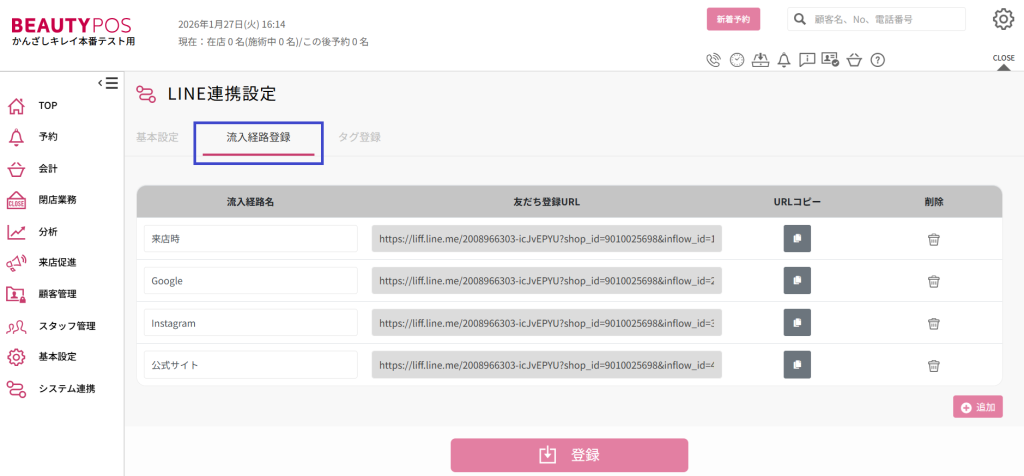Click the customer ID card icon
The width and height of the screenshot is (1024, 476).
pos(830,60)
